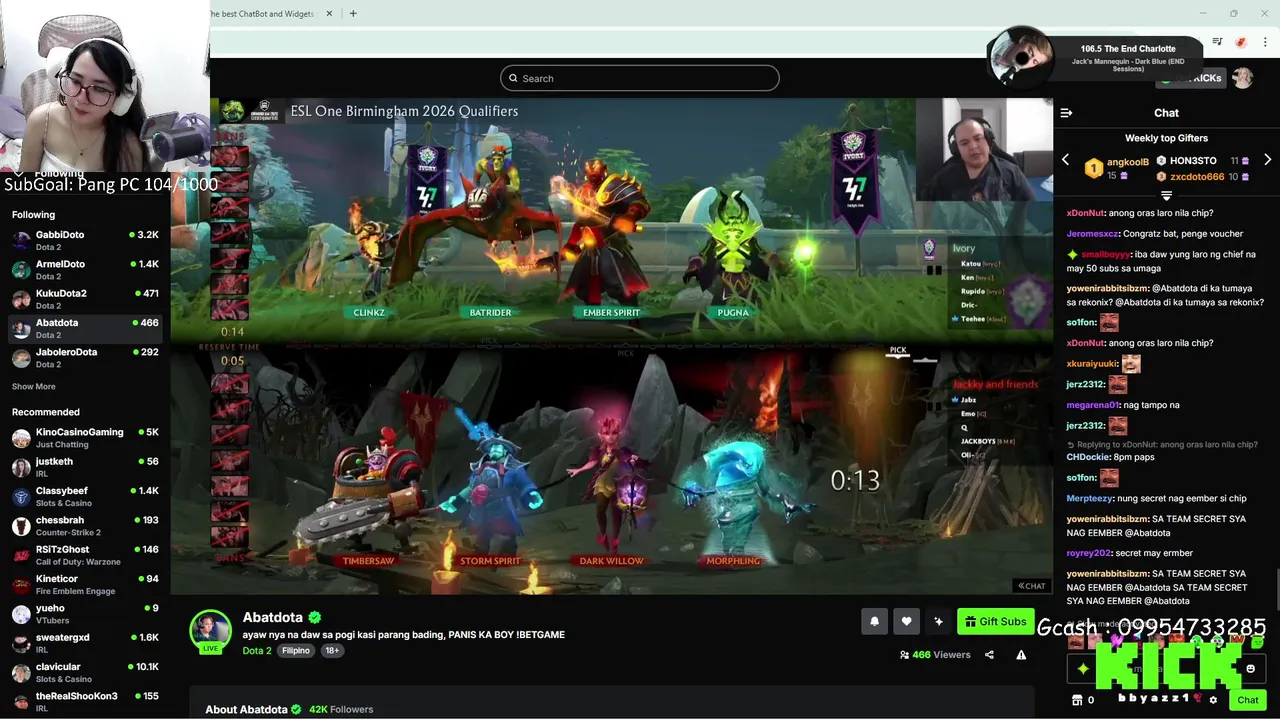Open JaboleroDota channel in sidebar
The image size is (1280, 720).
tap(85, 358)
